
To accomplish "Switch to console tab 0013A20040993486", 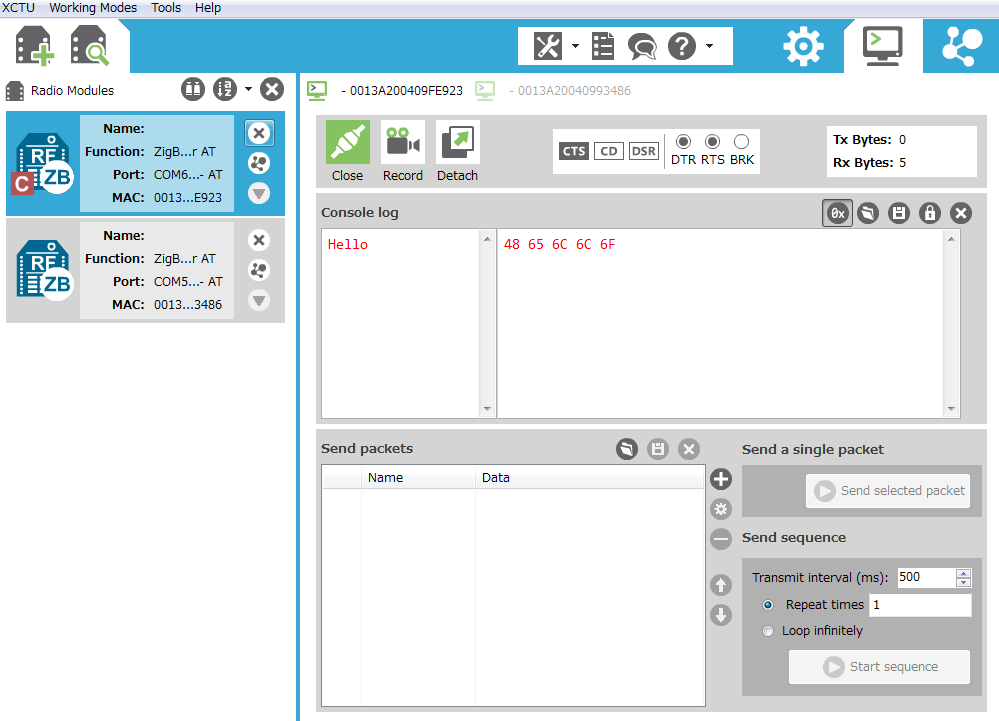I will point(553,90).
